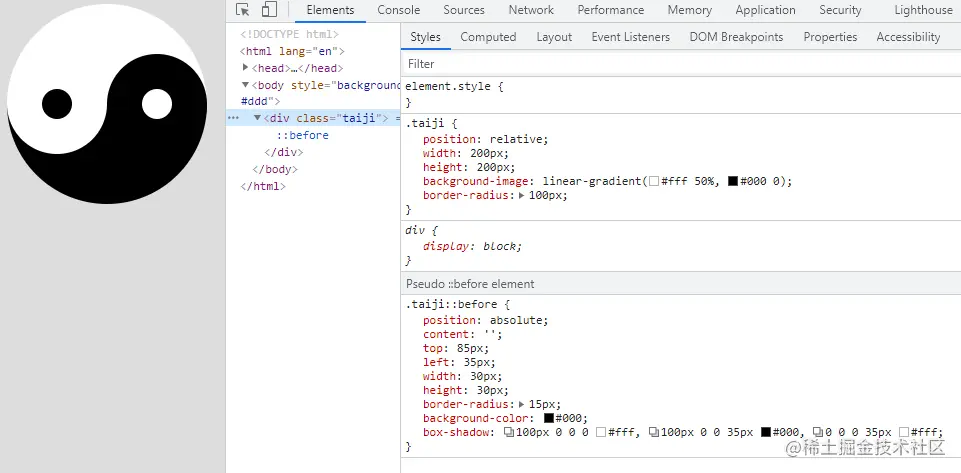Open the Network tab
961x473 pixels.
tap(531, 10)
